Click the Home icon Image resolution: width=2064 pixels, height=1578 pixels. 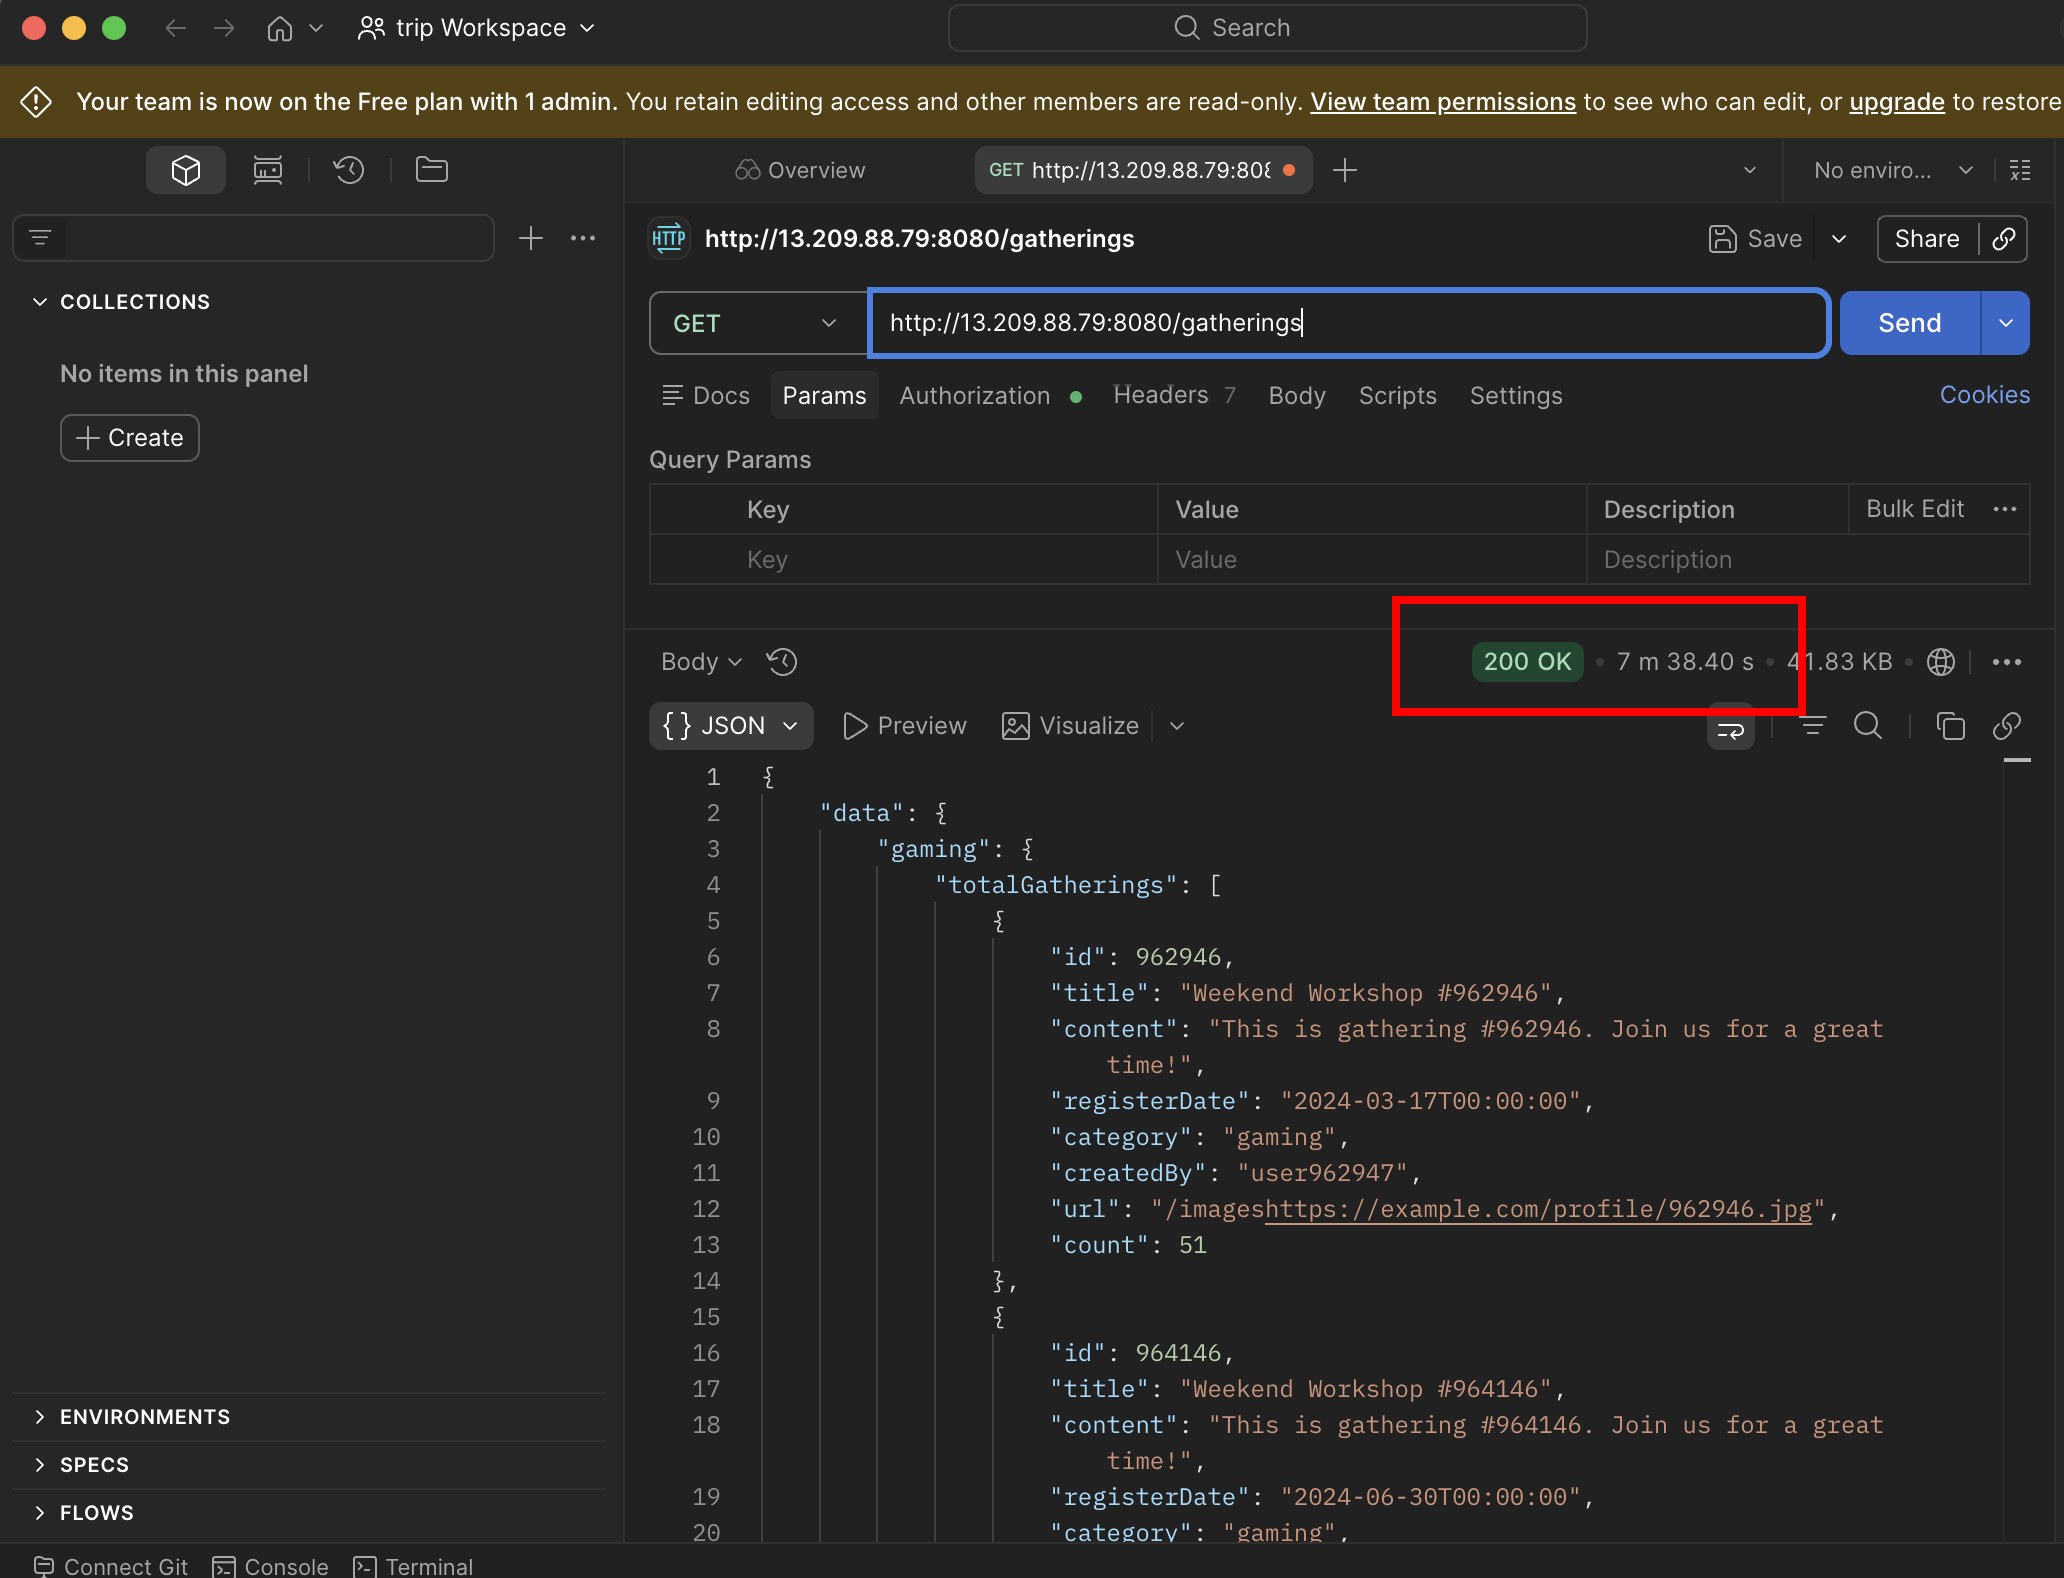point(280,28)
